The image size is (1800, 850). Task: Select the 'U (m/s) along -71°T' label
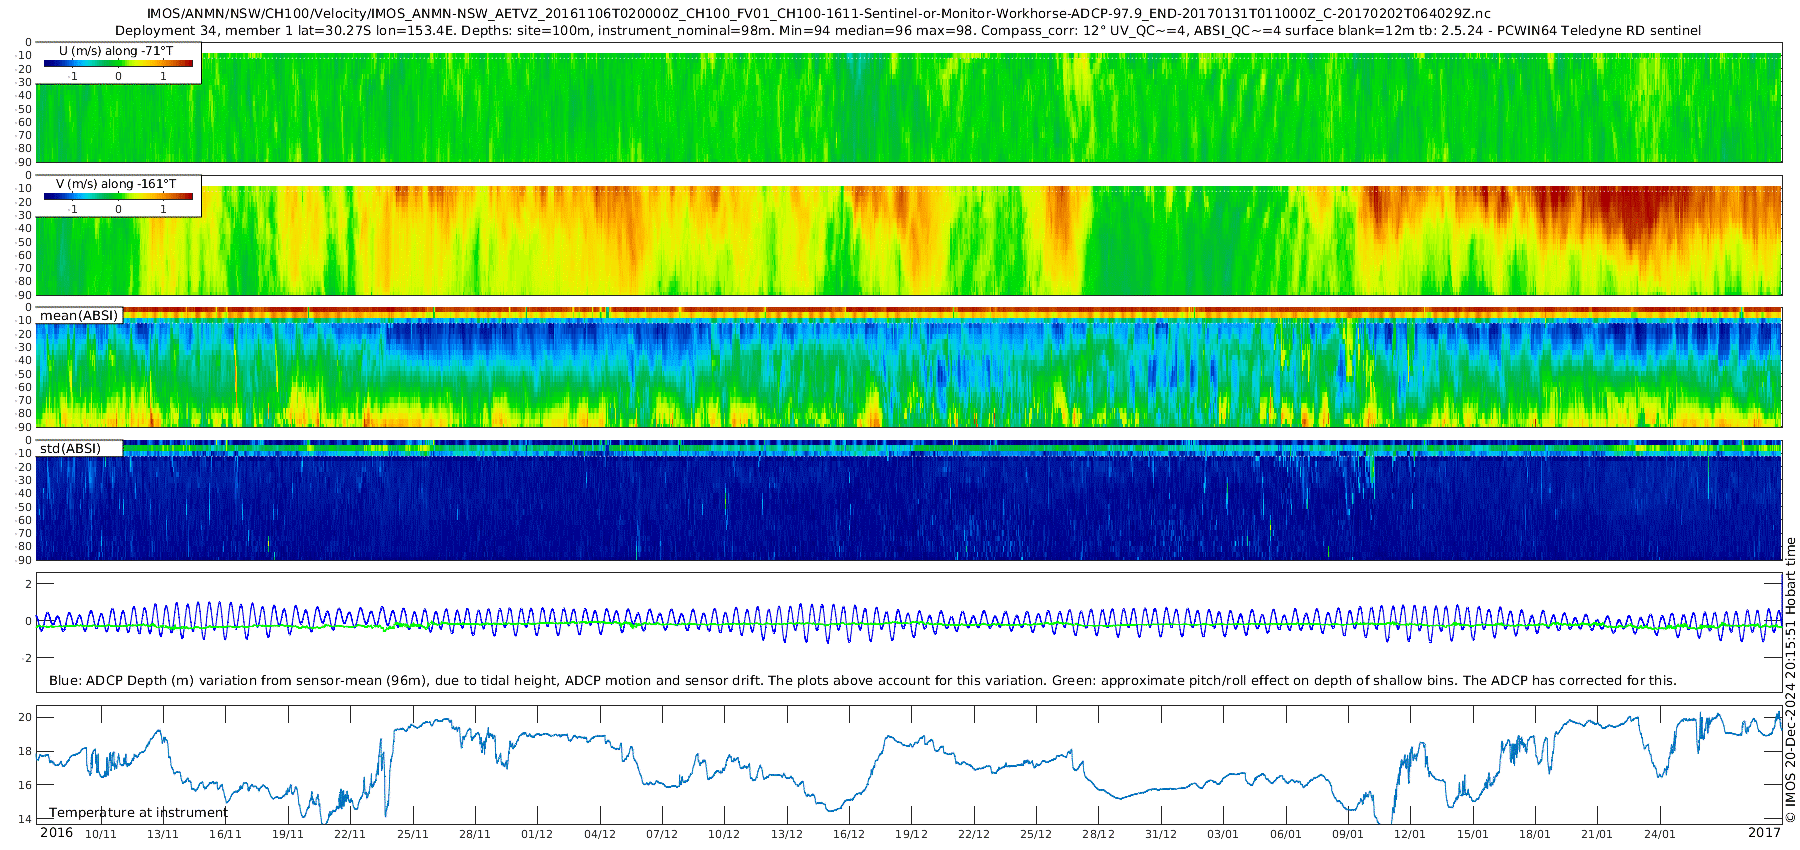pyautogui.click(x=116, y=50)
